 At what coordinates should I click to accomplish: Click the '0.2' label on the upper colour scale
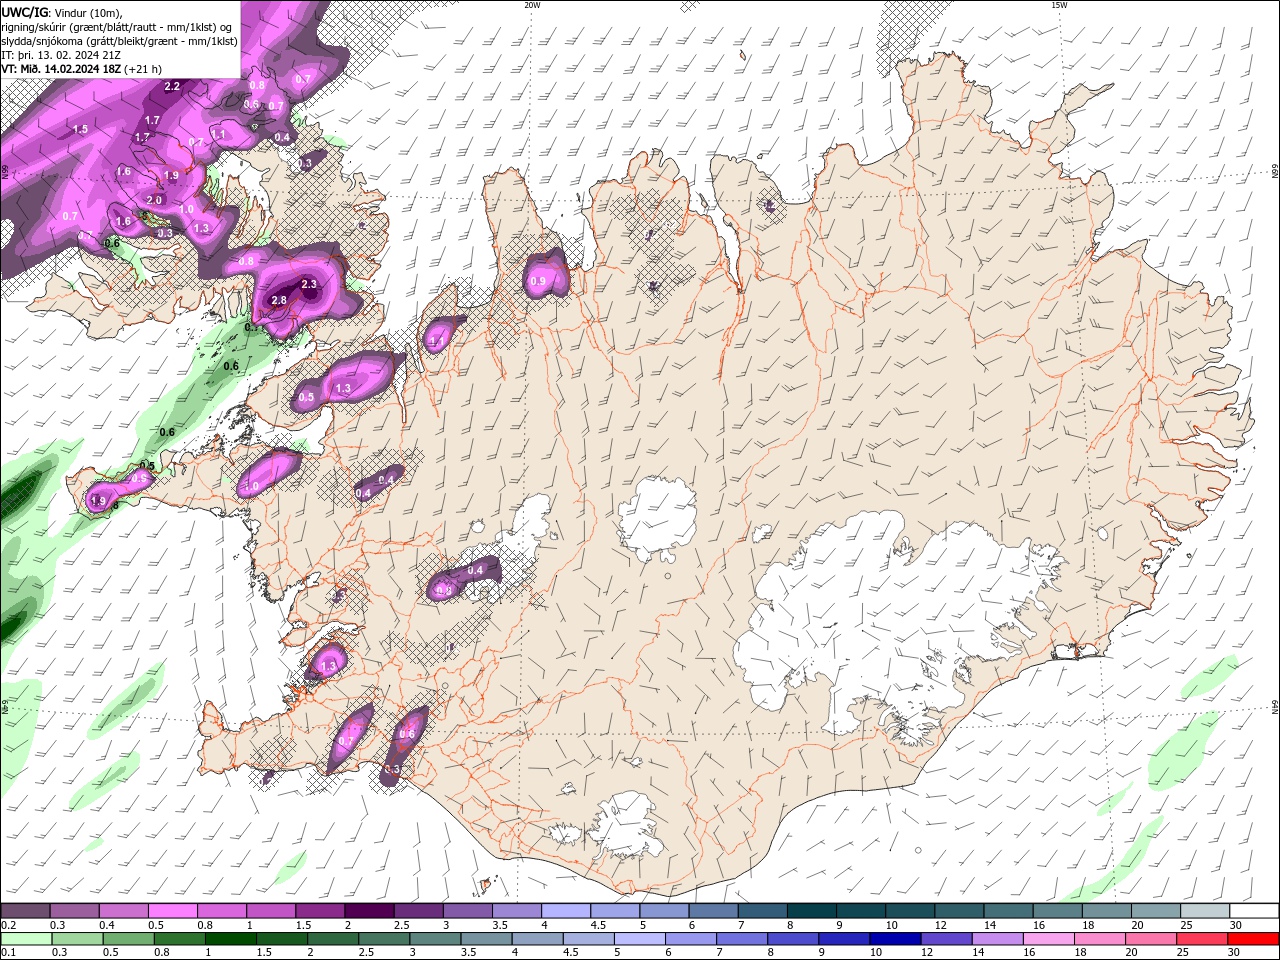pos(9,925)
